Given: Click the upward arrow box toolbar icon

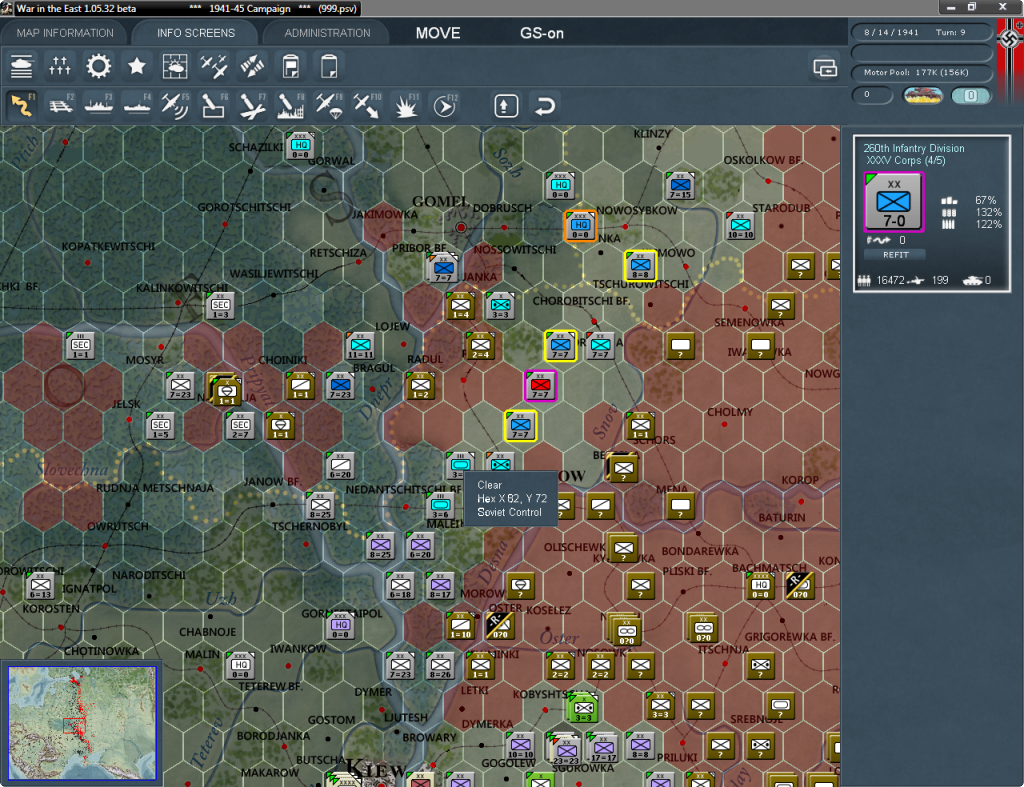Looking at the screenshot, I should [506, 106].
